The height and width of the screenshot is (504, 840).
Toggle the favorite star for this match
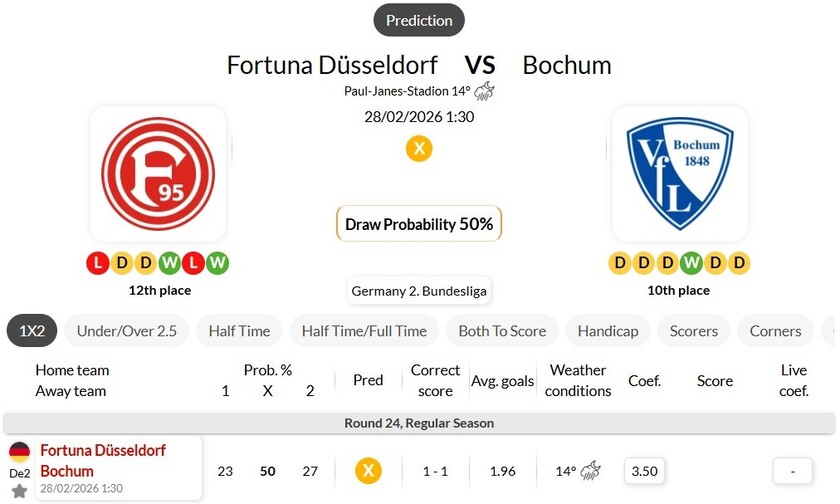(x=20, y=491)
